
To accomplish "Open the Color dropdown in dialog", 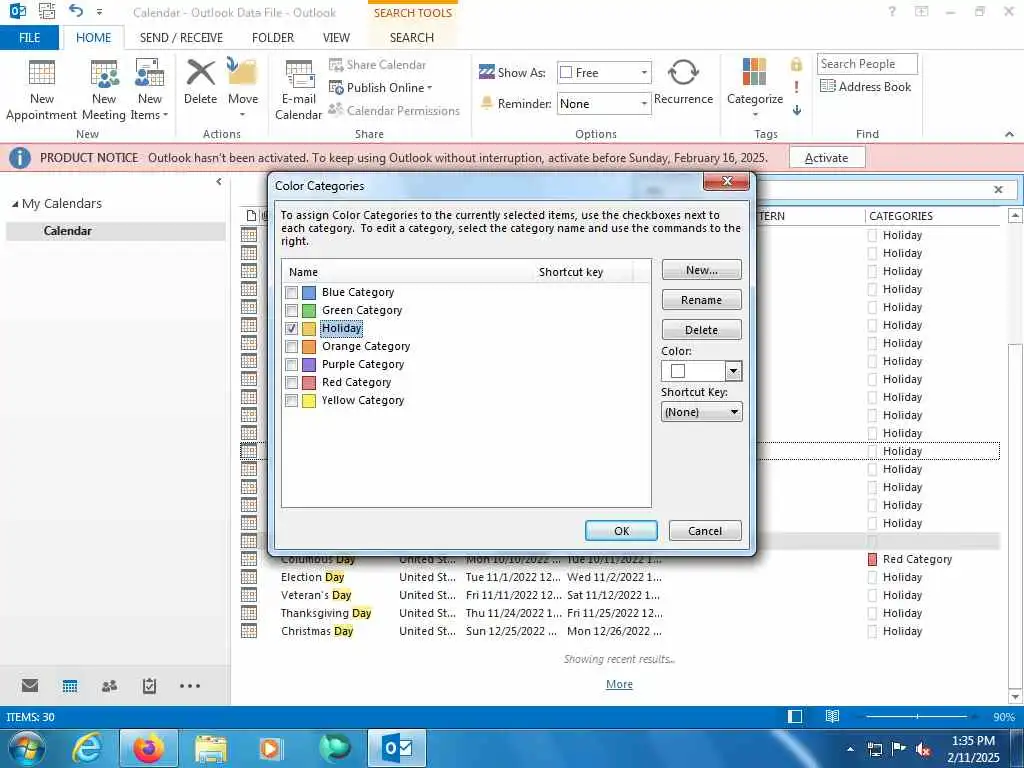I will [x=733, y=371].
